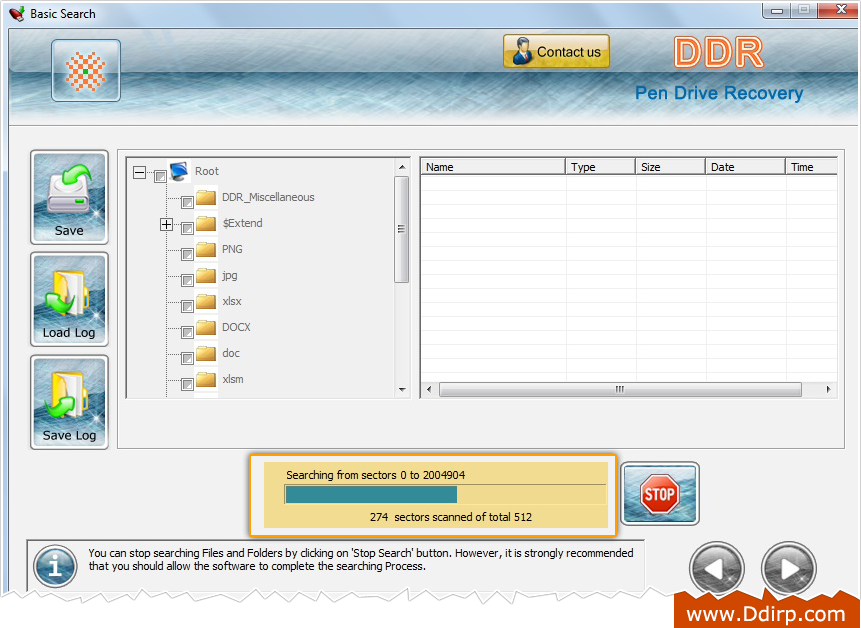Click the Save Log icon
This screenshot has height=628, width=861.
[69, 400]
